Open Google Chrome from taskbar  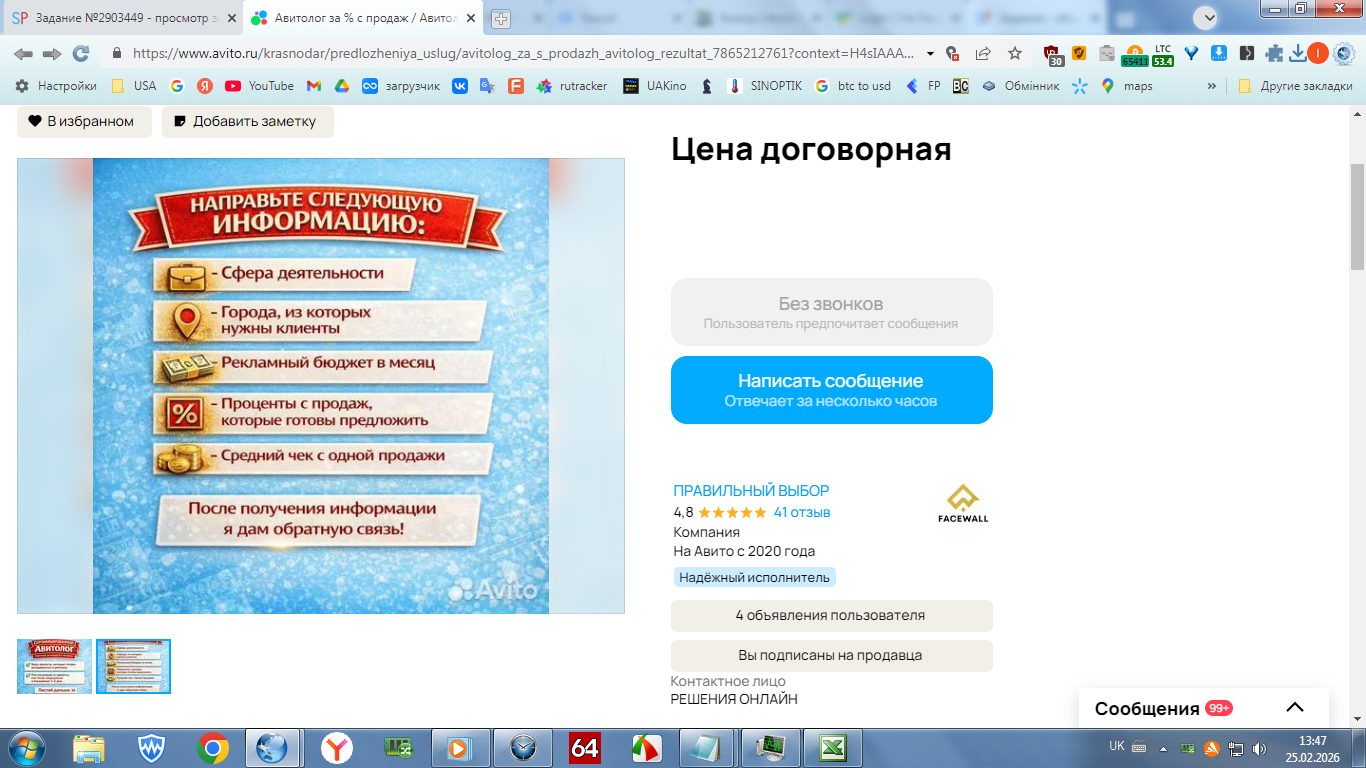[x=212, y=748]
